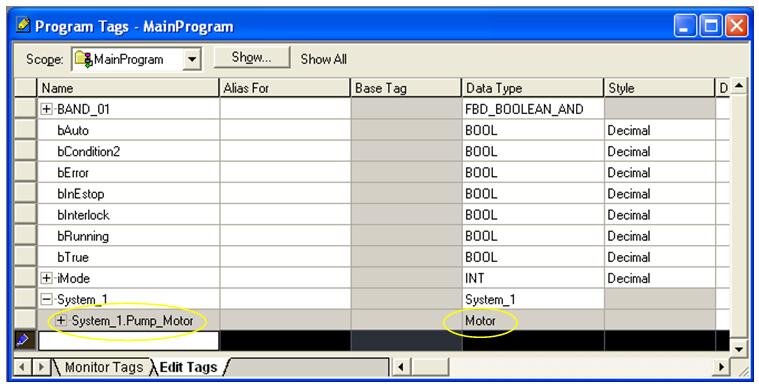Select the row header for bRunning
Screen dimensions: 759x387
(25, 236)
